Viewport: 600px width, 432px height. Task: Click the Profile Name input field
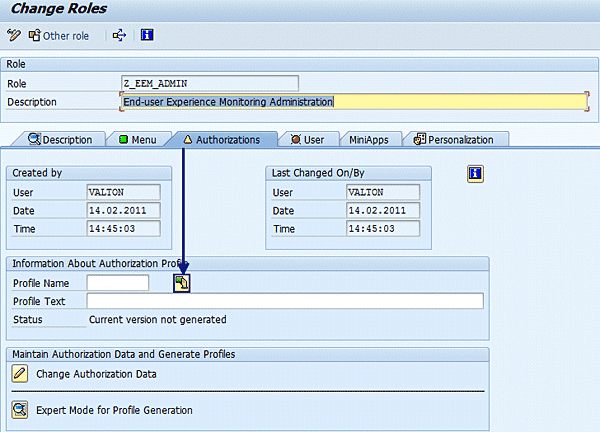tap(117, 283)
